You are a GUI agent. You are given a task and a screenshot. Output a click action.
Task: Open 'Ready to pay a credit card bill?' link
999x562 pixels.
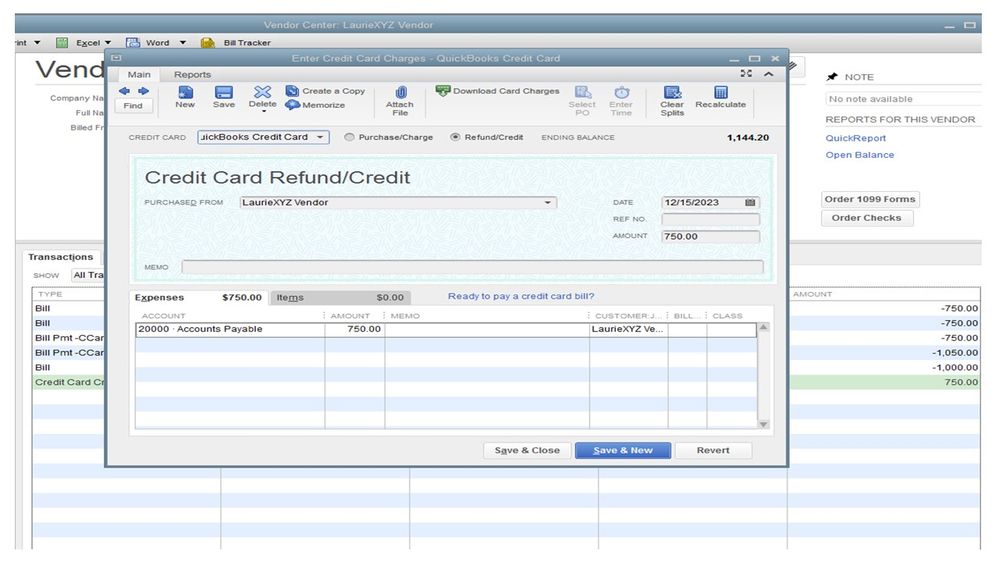pos(521,296)
